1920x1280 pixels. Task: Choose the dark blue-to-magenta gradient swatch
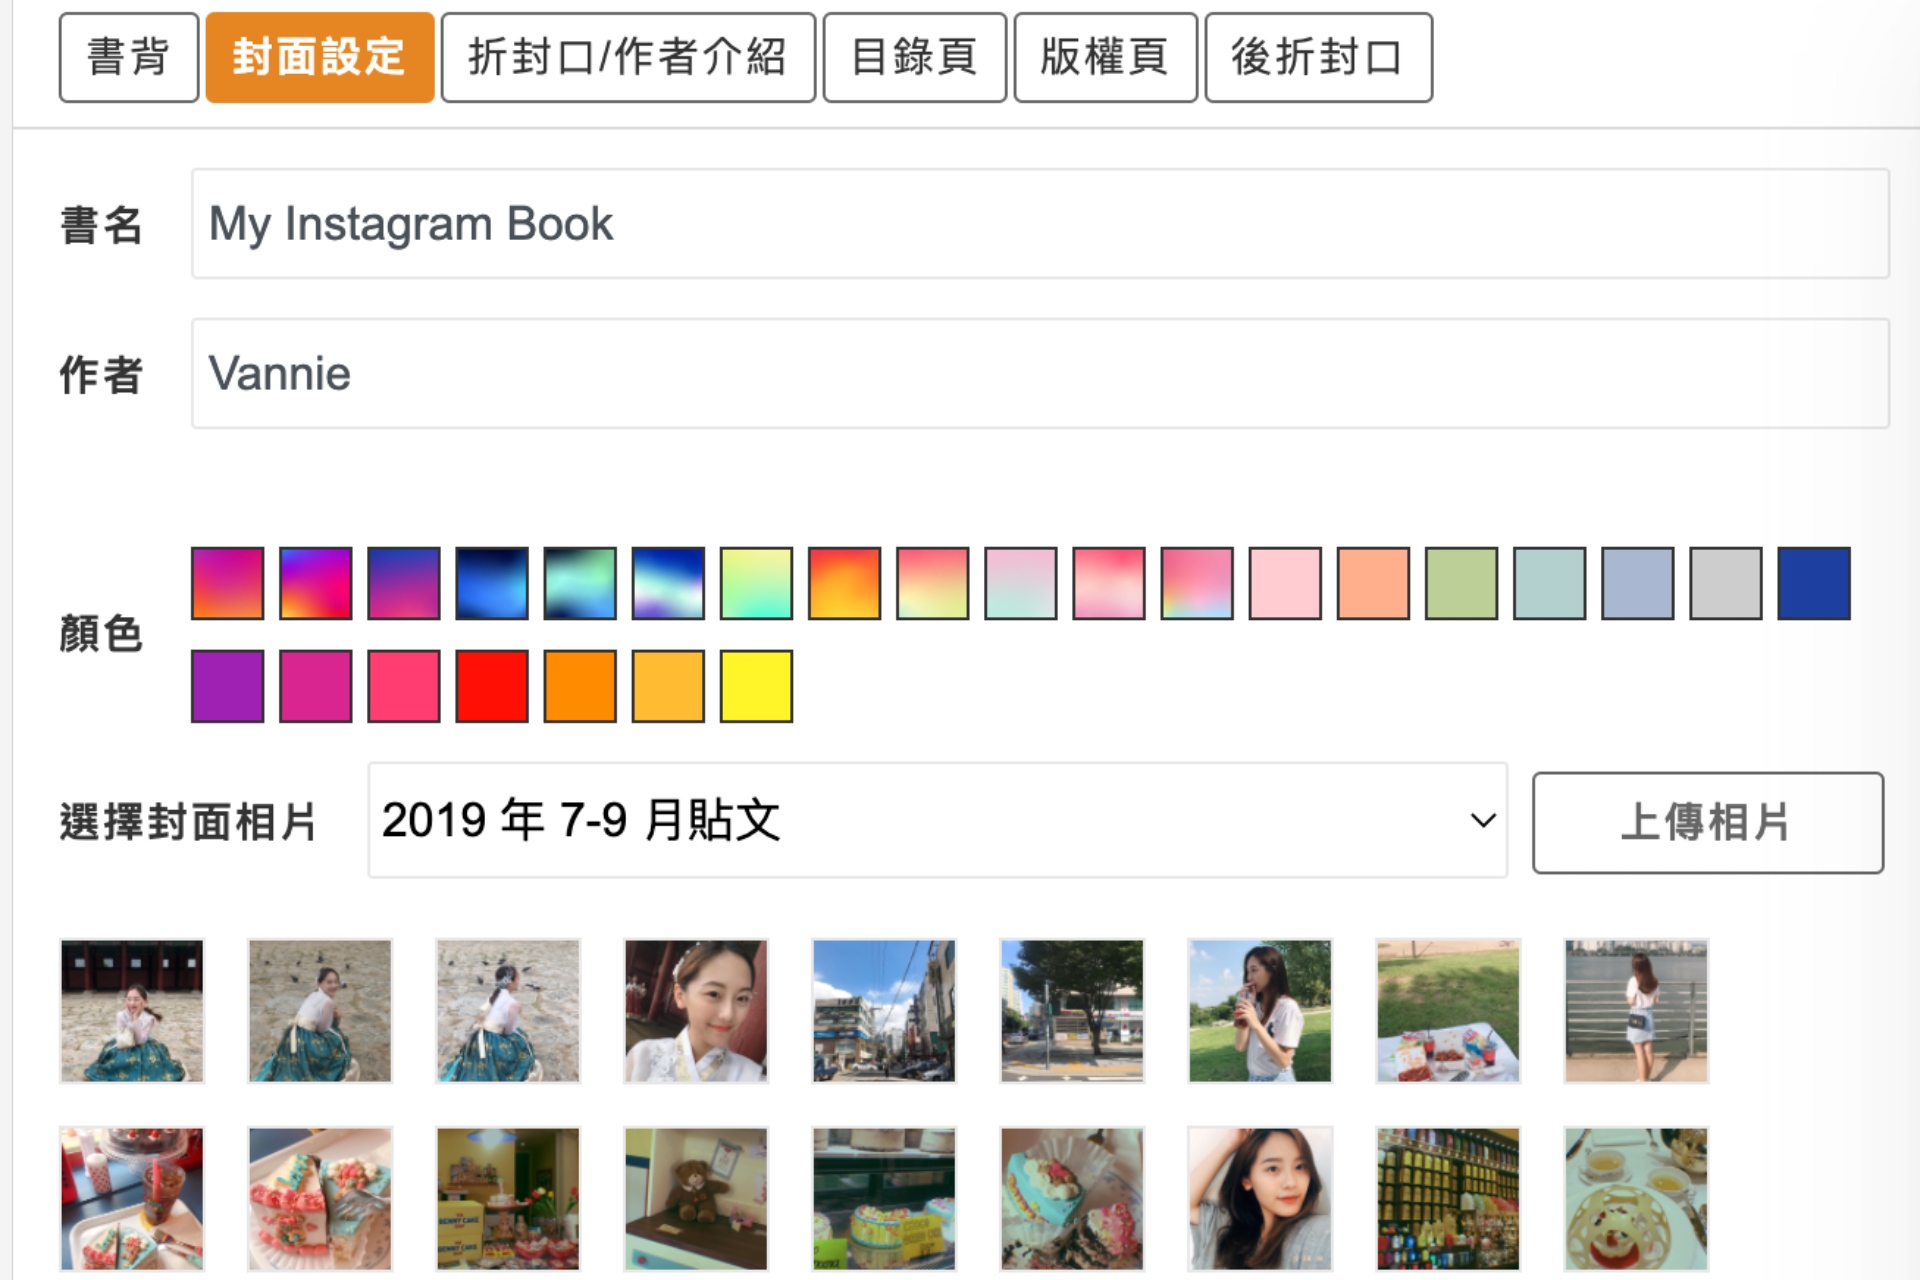[404, 583]
